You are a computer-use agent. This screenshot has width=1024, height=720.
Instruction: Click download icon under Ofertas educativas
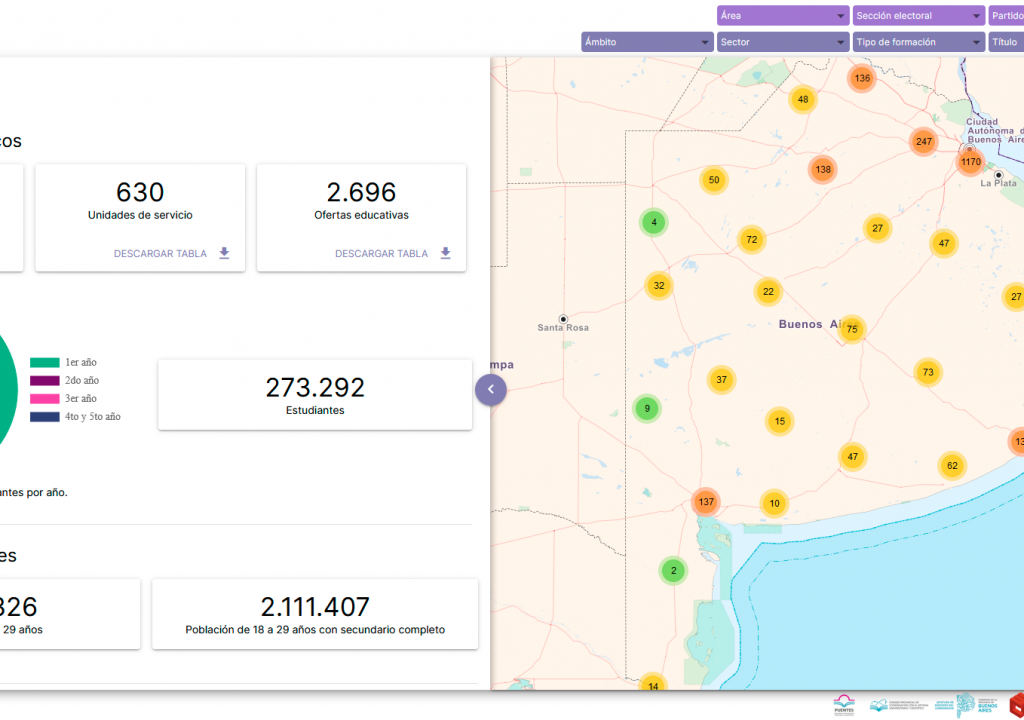(445, 254)
